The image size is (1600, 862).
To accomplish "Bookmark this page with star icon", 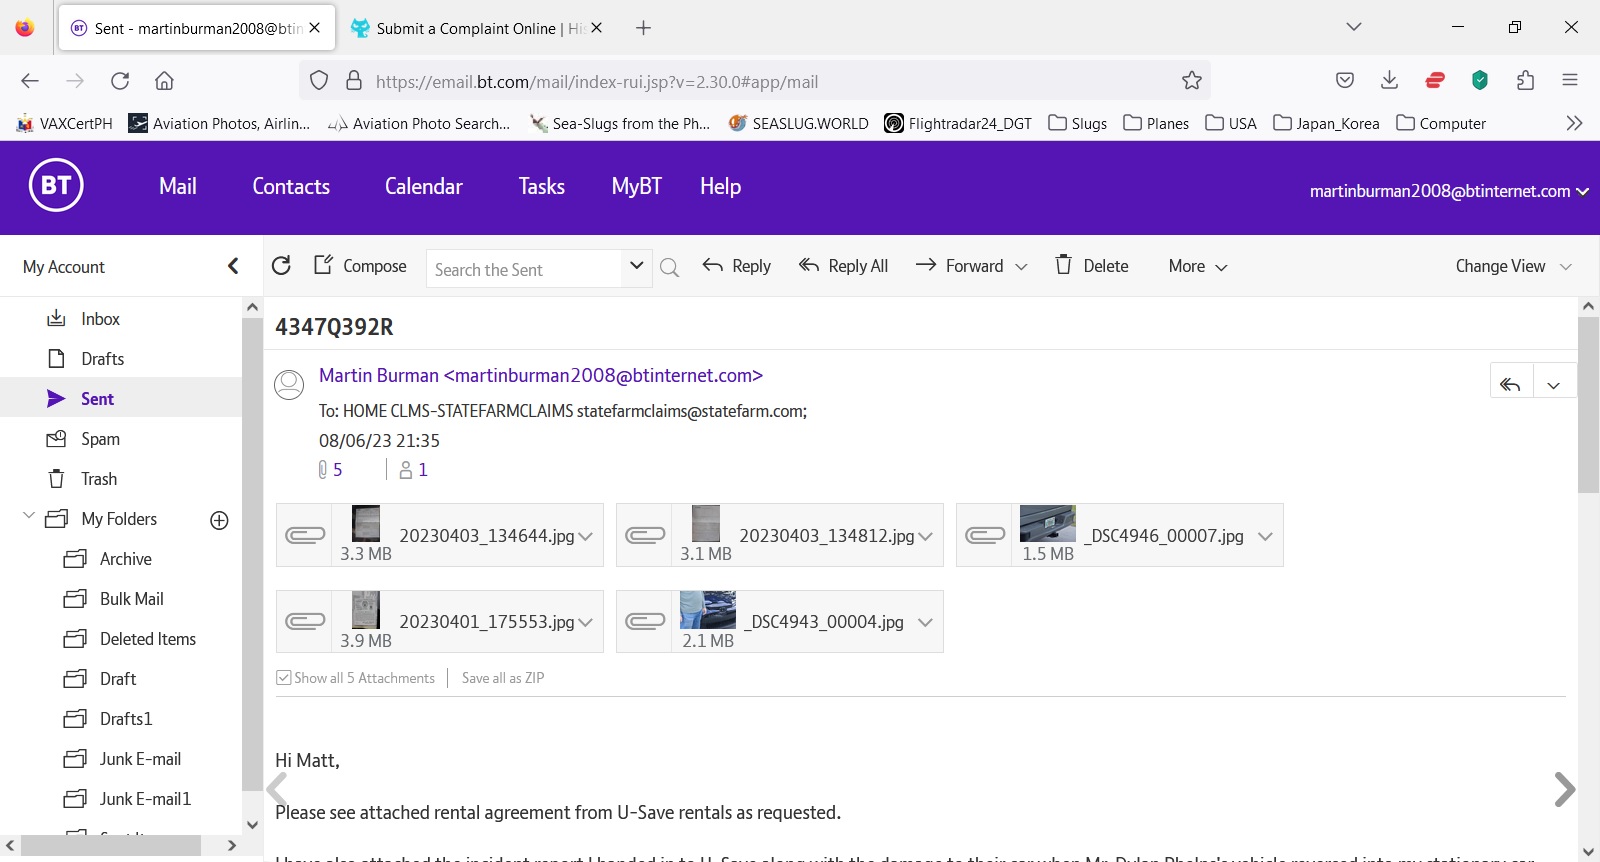I will (x=1191, y=81).
